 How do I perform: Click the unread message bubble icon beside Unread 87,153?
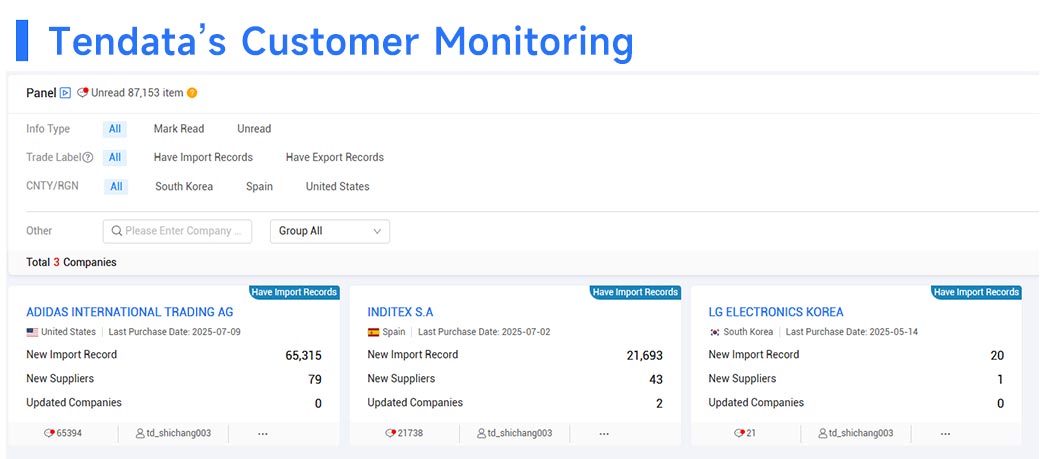coord(83,93)
